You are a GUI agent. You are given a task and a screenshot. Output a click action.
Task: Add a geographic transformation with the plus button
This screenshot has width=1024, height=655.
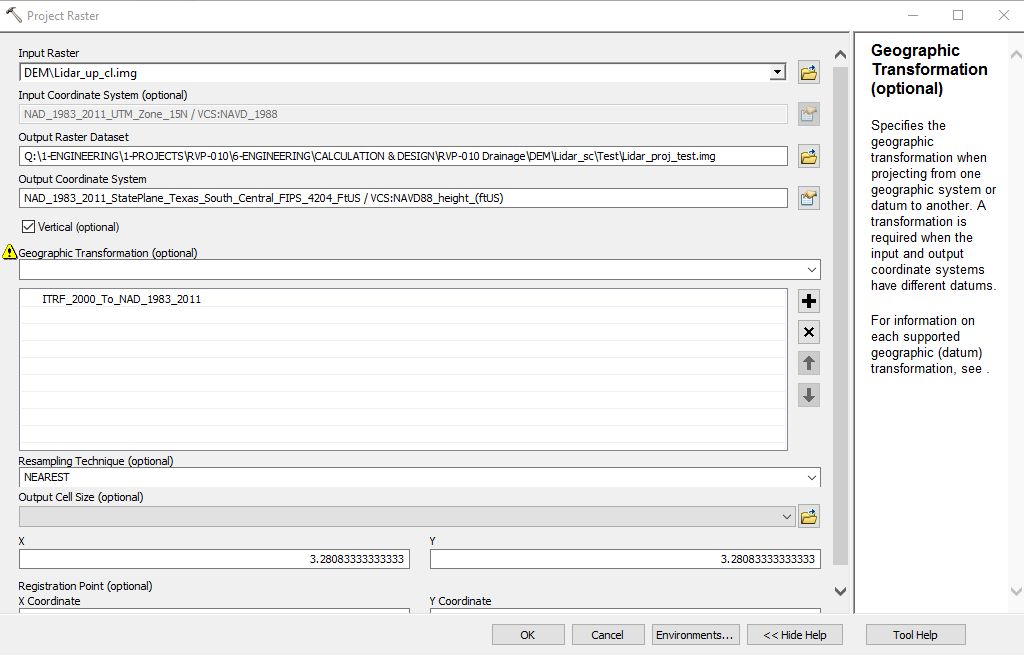808,301
